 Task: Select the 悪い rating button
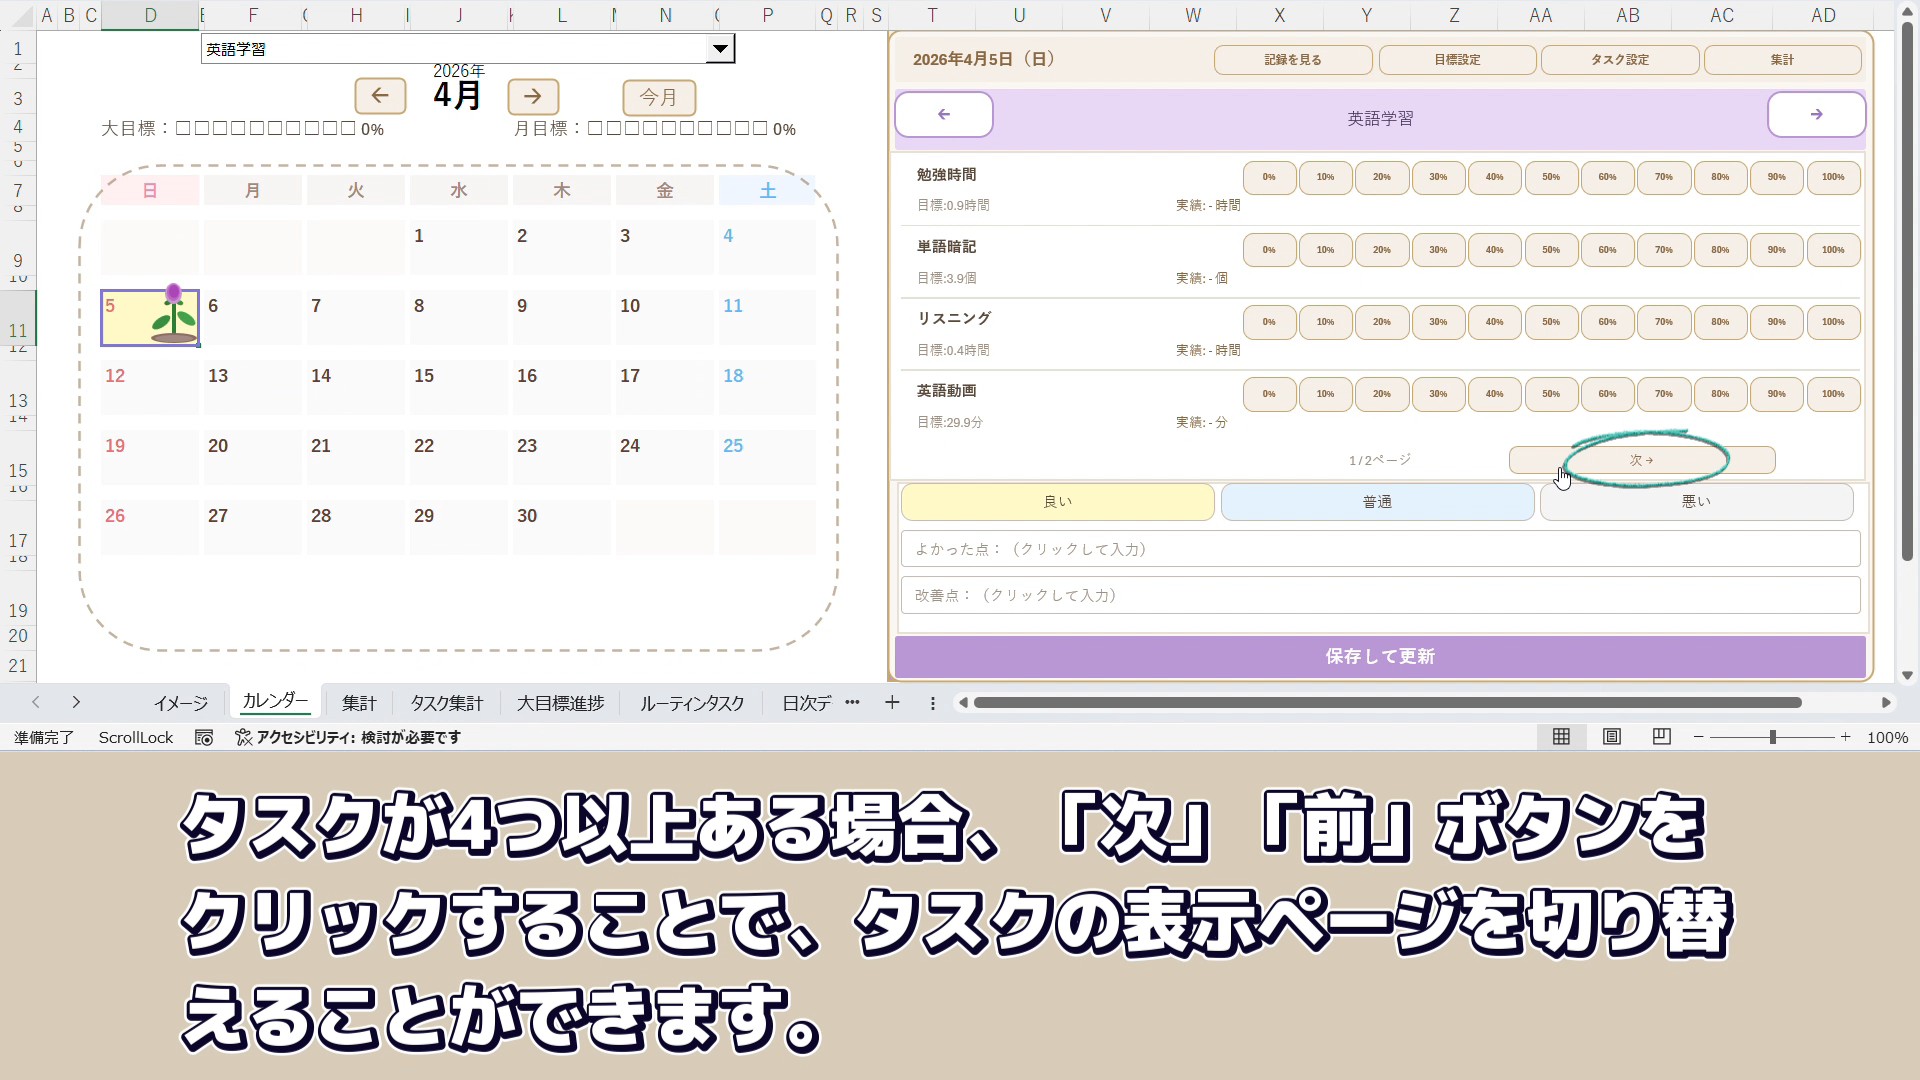click(x=1696, y=502)
